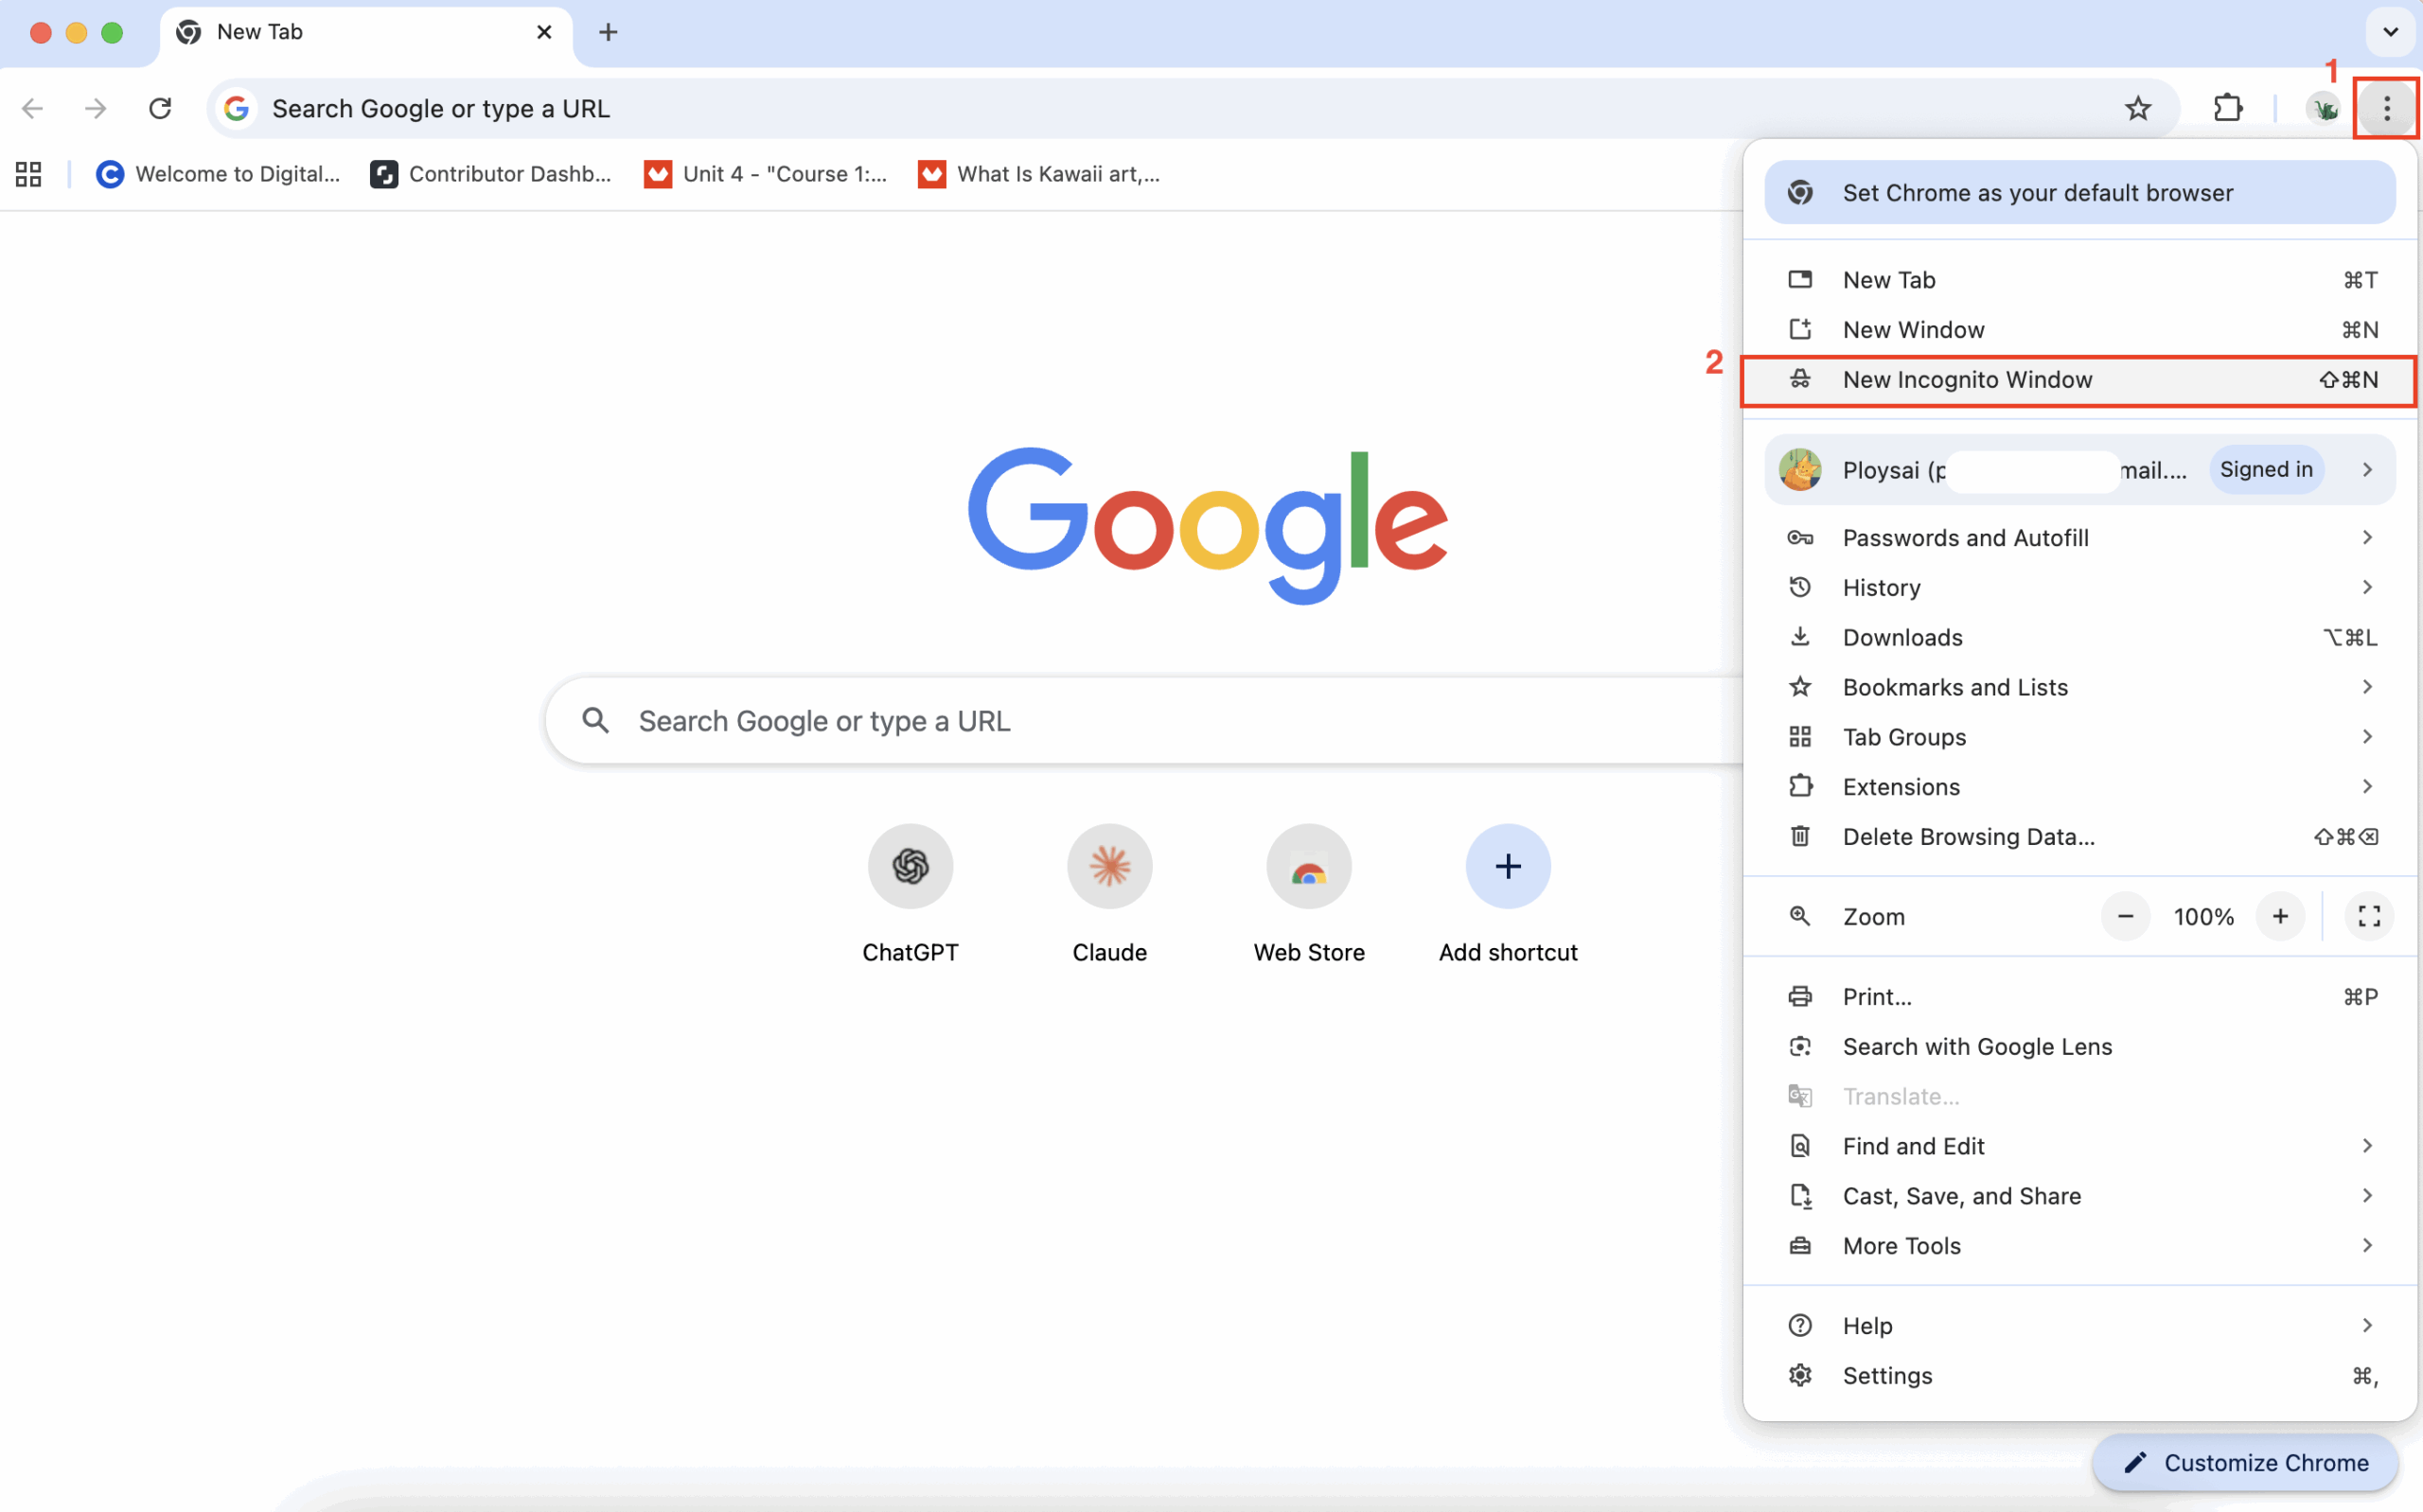2423x1512 pixels.
Task: Open the Welcome to Digital bookmark
Action: point(218,173)
